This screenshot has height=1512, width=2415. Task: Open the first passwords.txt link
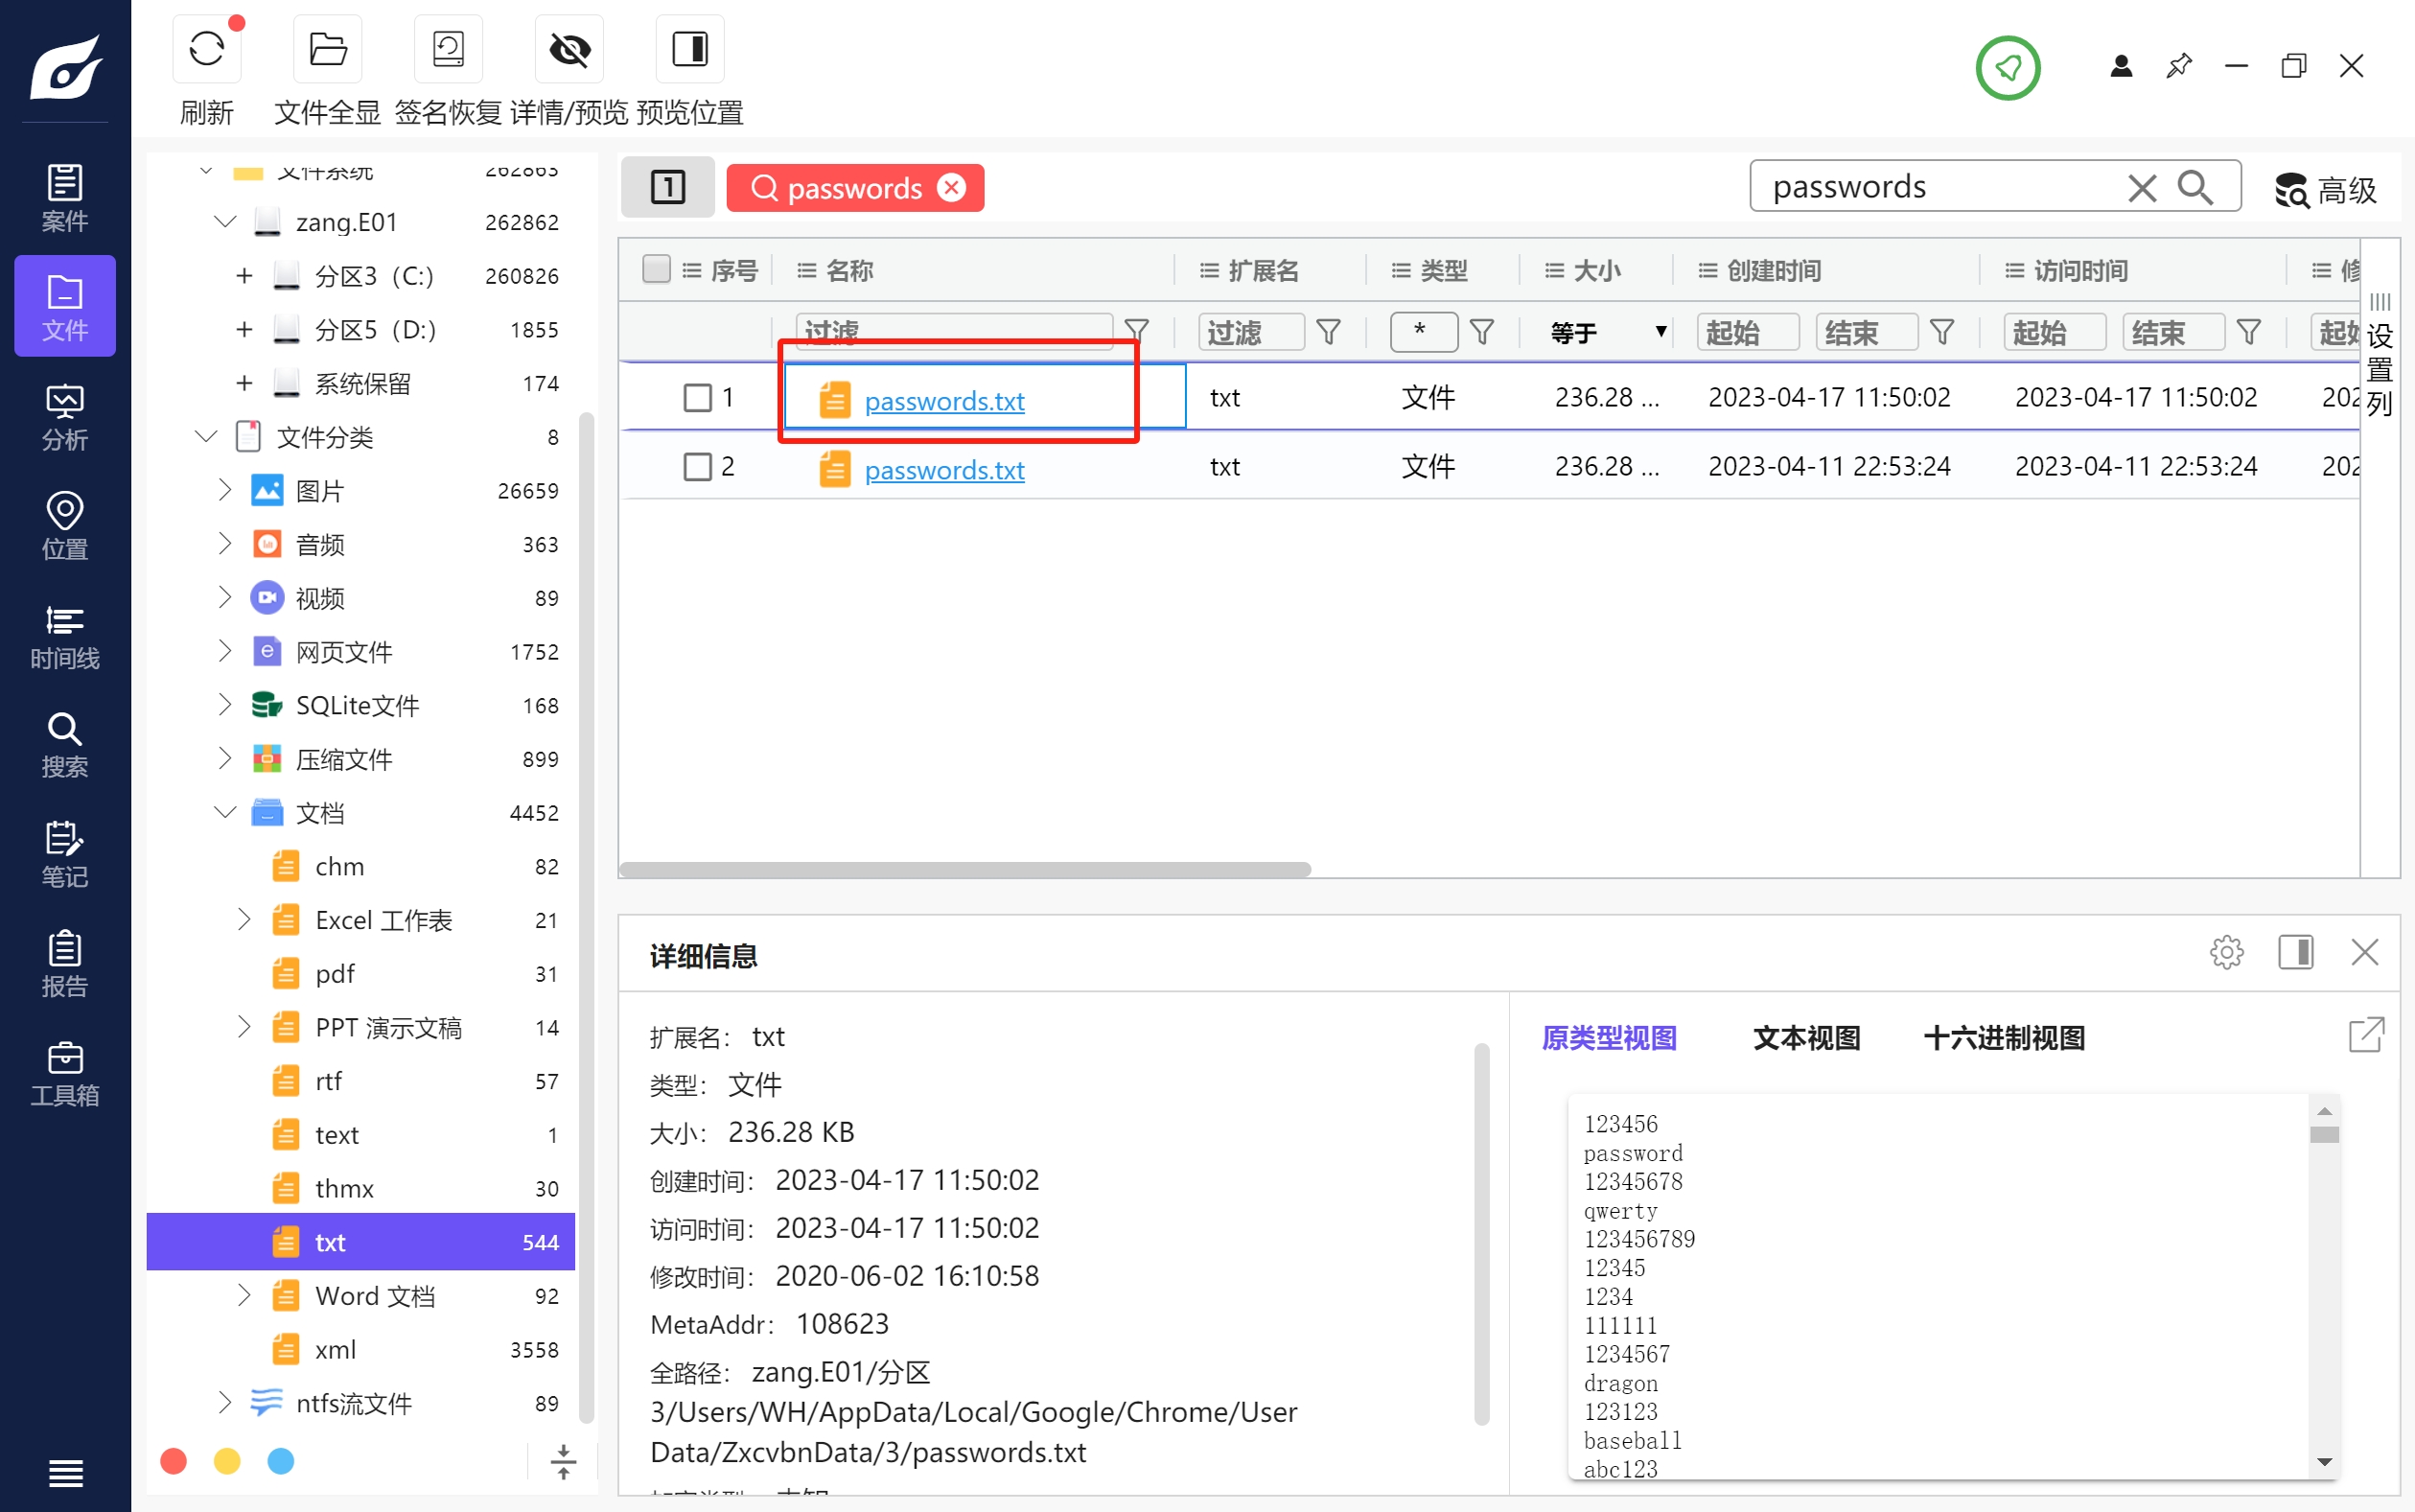tap(944, 401)
